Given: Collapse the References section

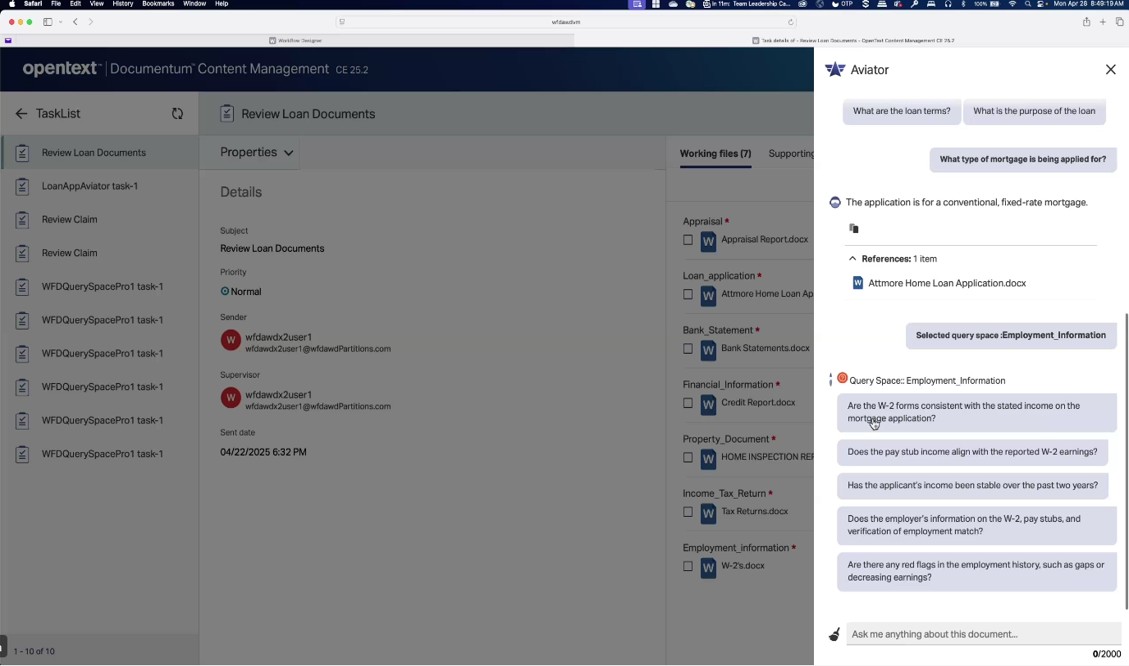Looking at the screenshot, I should tap(853, 258).
